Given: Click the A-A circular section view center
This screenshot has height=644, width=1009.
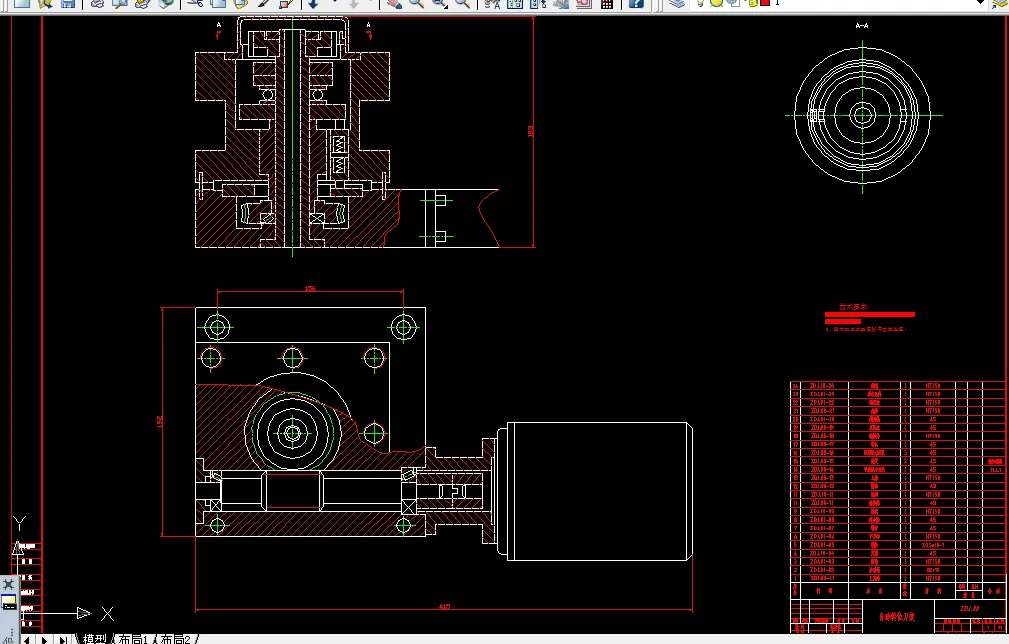Looking at the screenshot, I should [x=862, y=115].
